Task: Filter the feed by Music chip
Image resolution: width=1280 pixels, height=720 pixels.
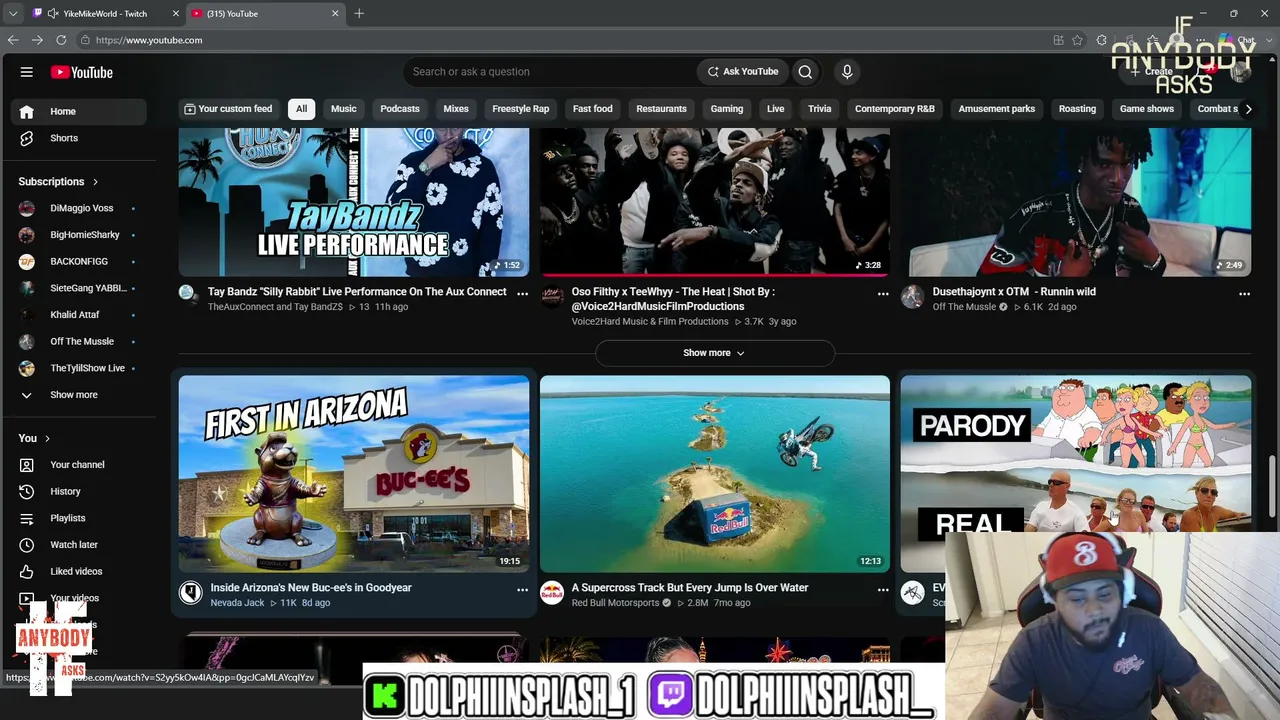Action: [x=344, y=109]
